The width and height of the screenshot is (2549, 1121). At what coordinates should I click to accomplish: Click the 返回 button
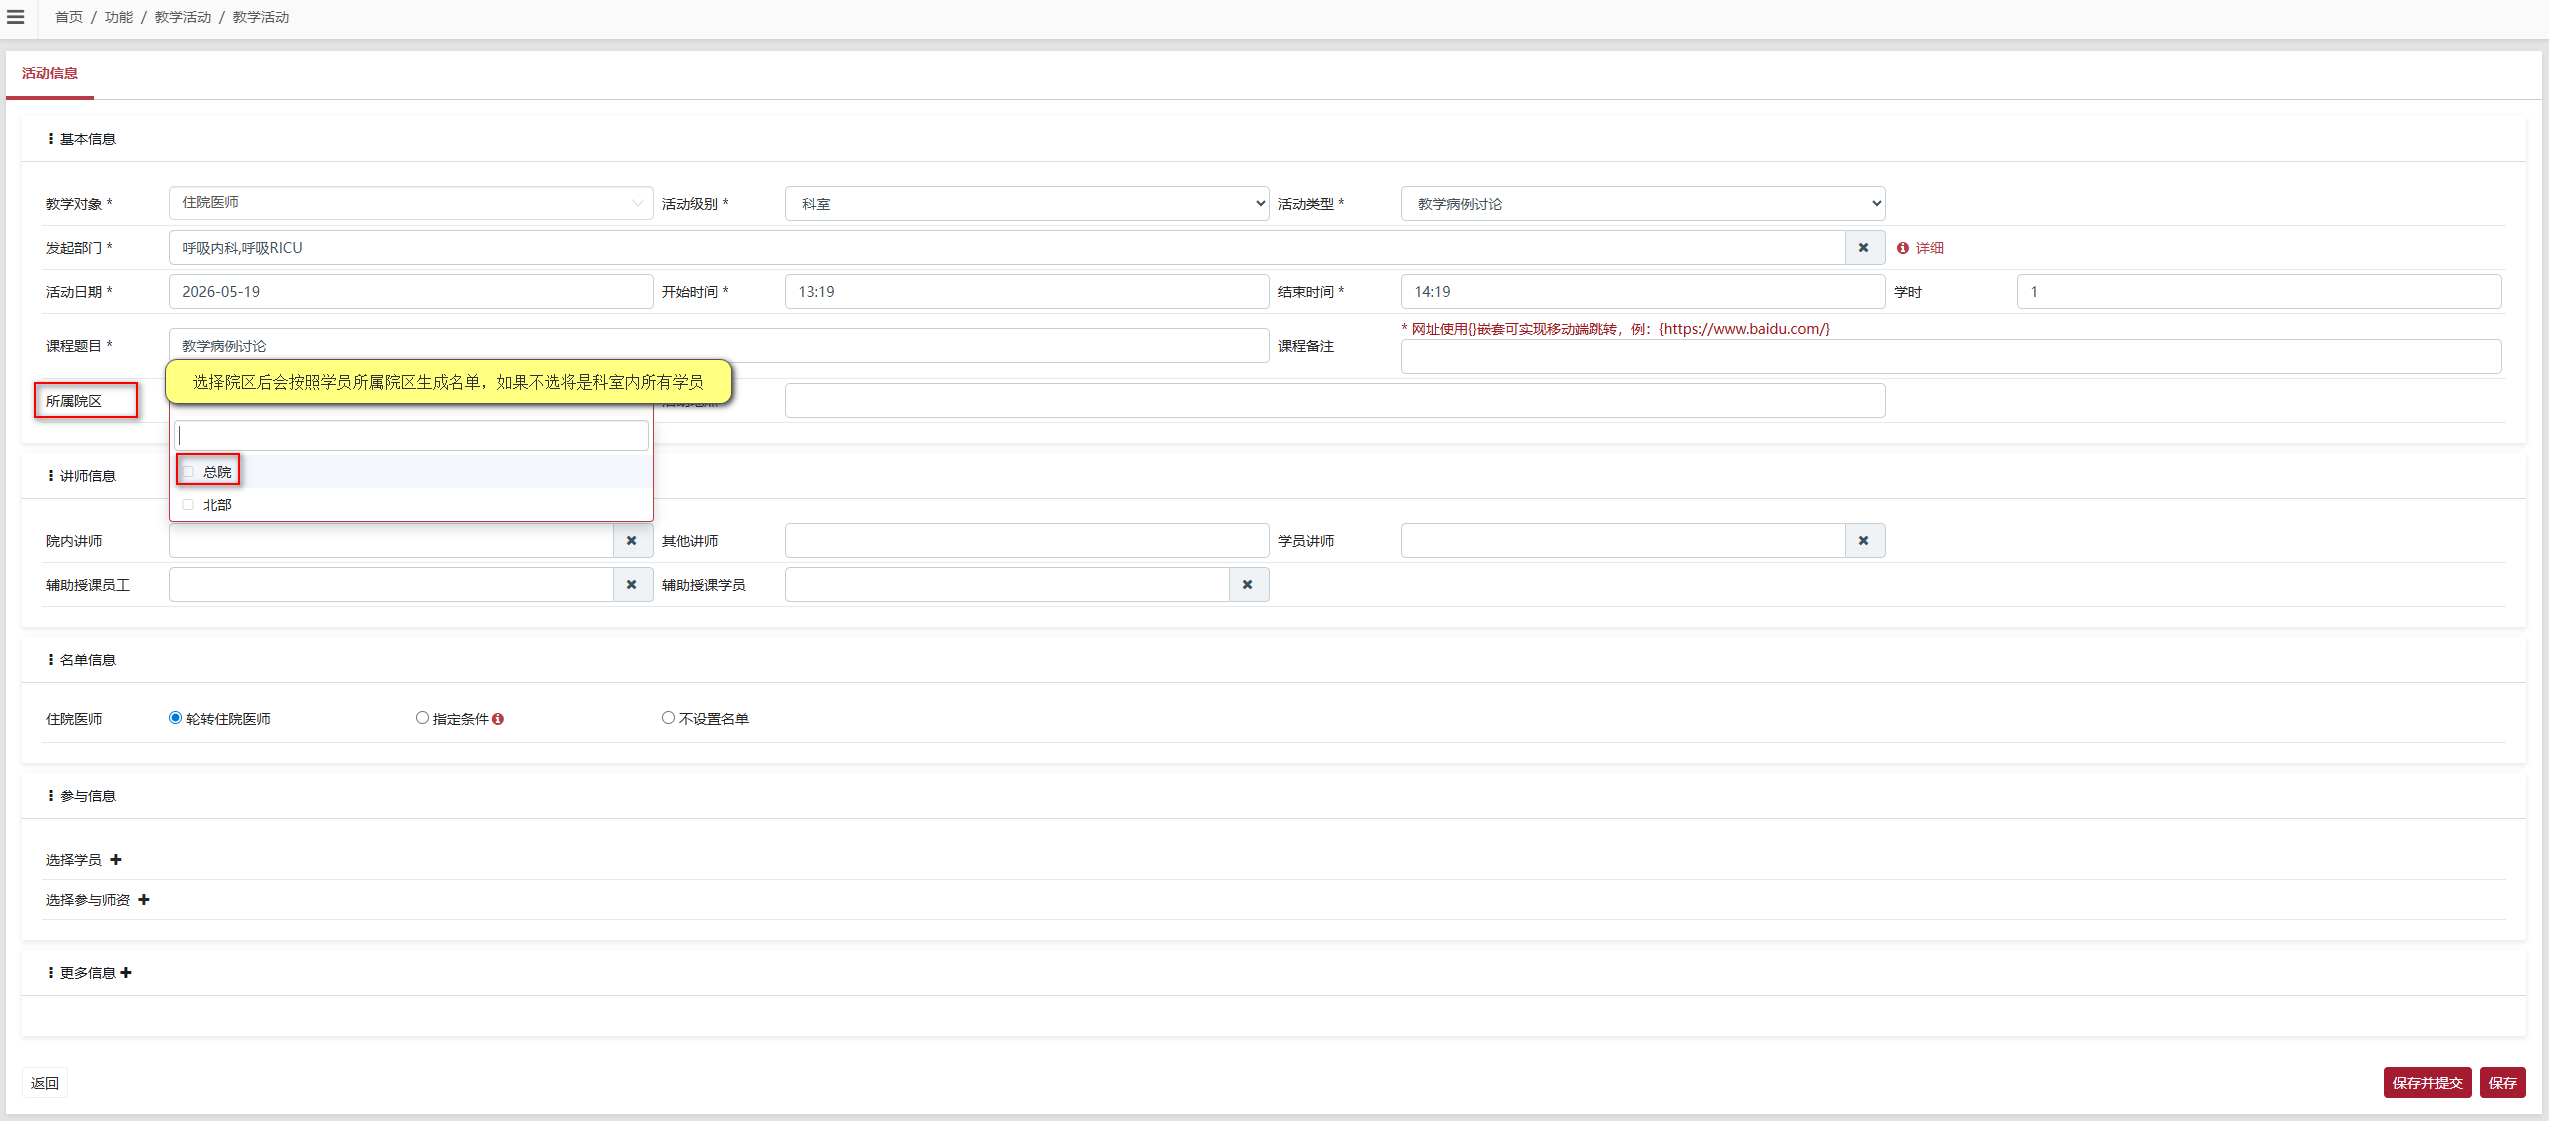pos(45,1083)
